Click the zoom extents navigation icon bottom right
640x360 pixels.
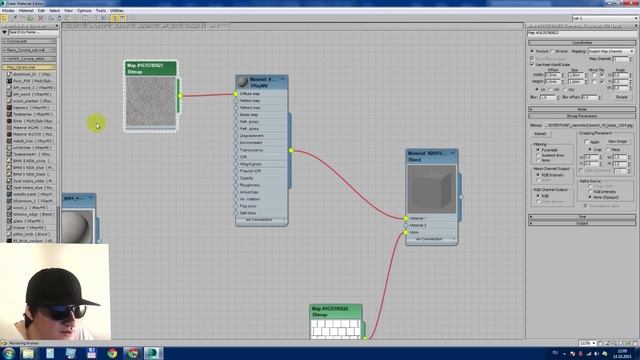coord(621,343)
